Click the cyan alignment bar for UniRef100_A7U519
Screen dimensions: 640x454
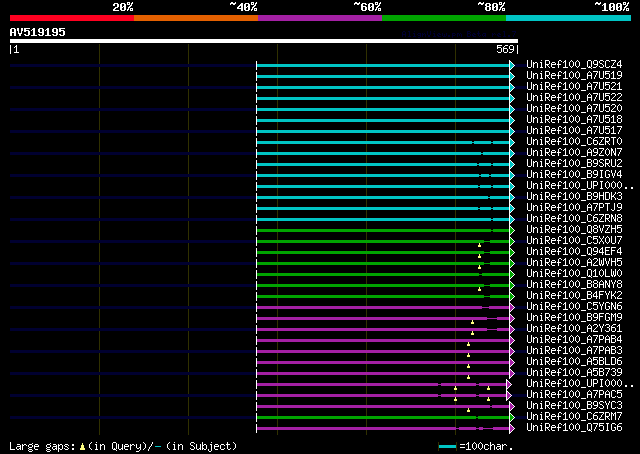coord(383,76)
